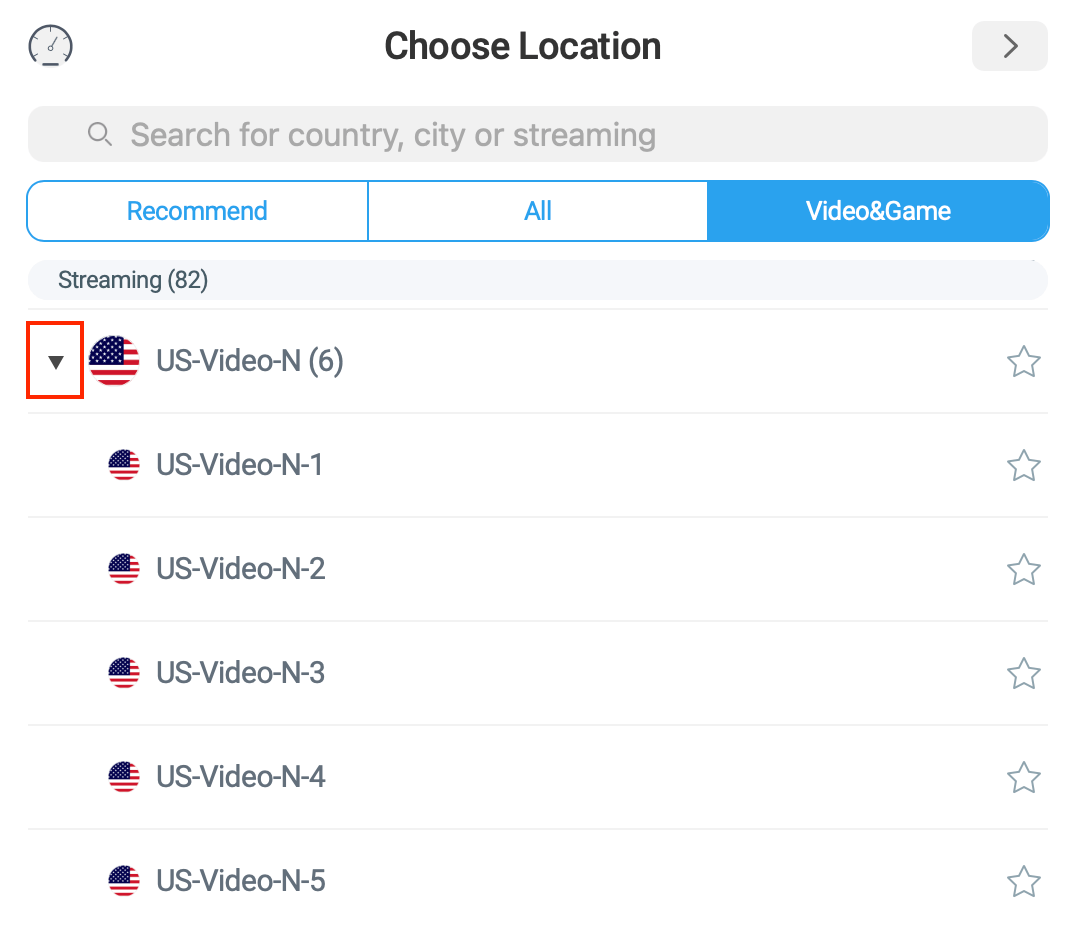Select the Video&Game tab
This screenshot has height=930, width=1088.
tap(878, 211)
